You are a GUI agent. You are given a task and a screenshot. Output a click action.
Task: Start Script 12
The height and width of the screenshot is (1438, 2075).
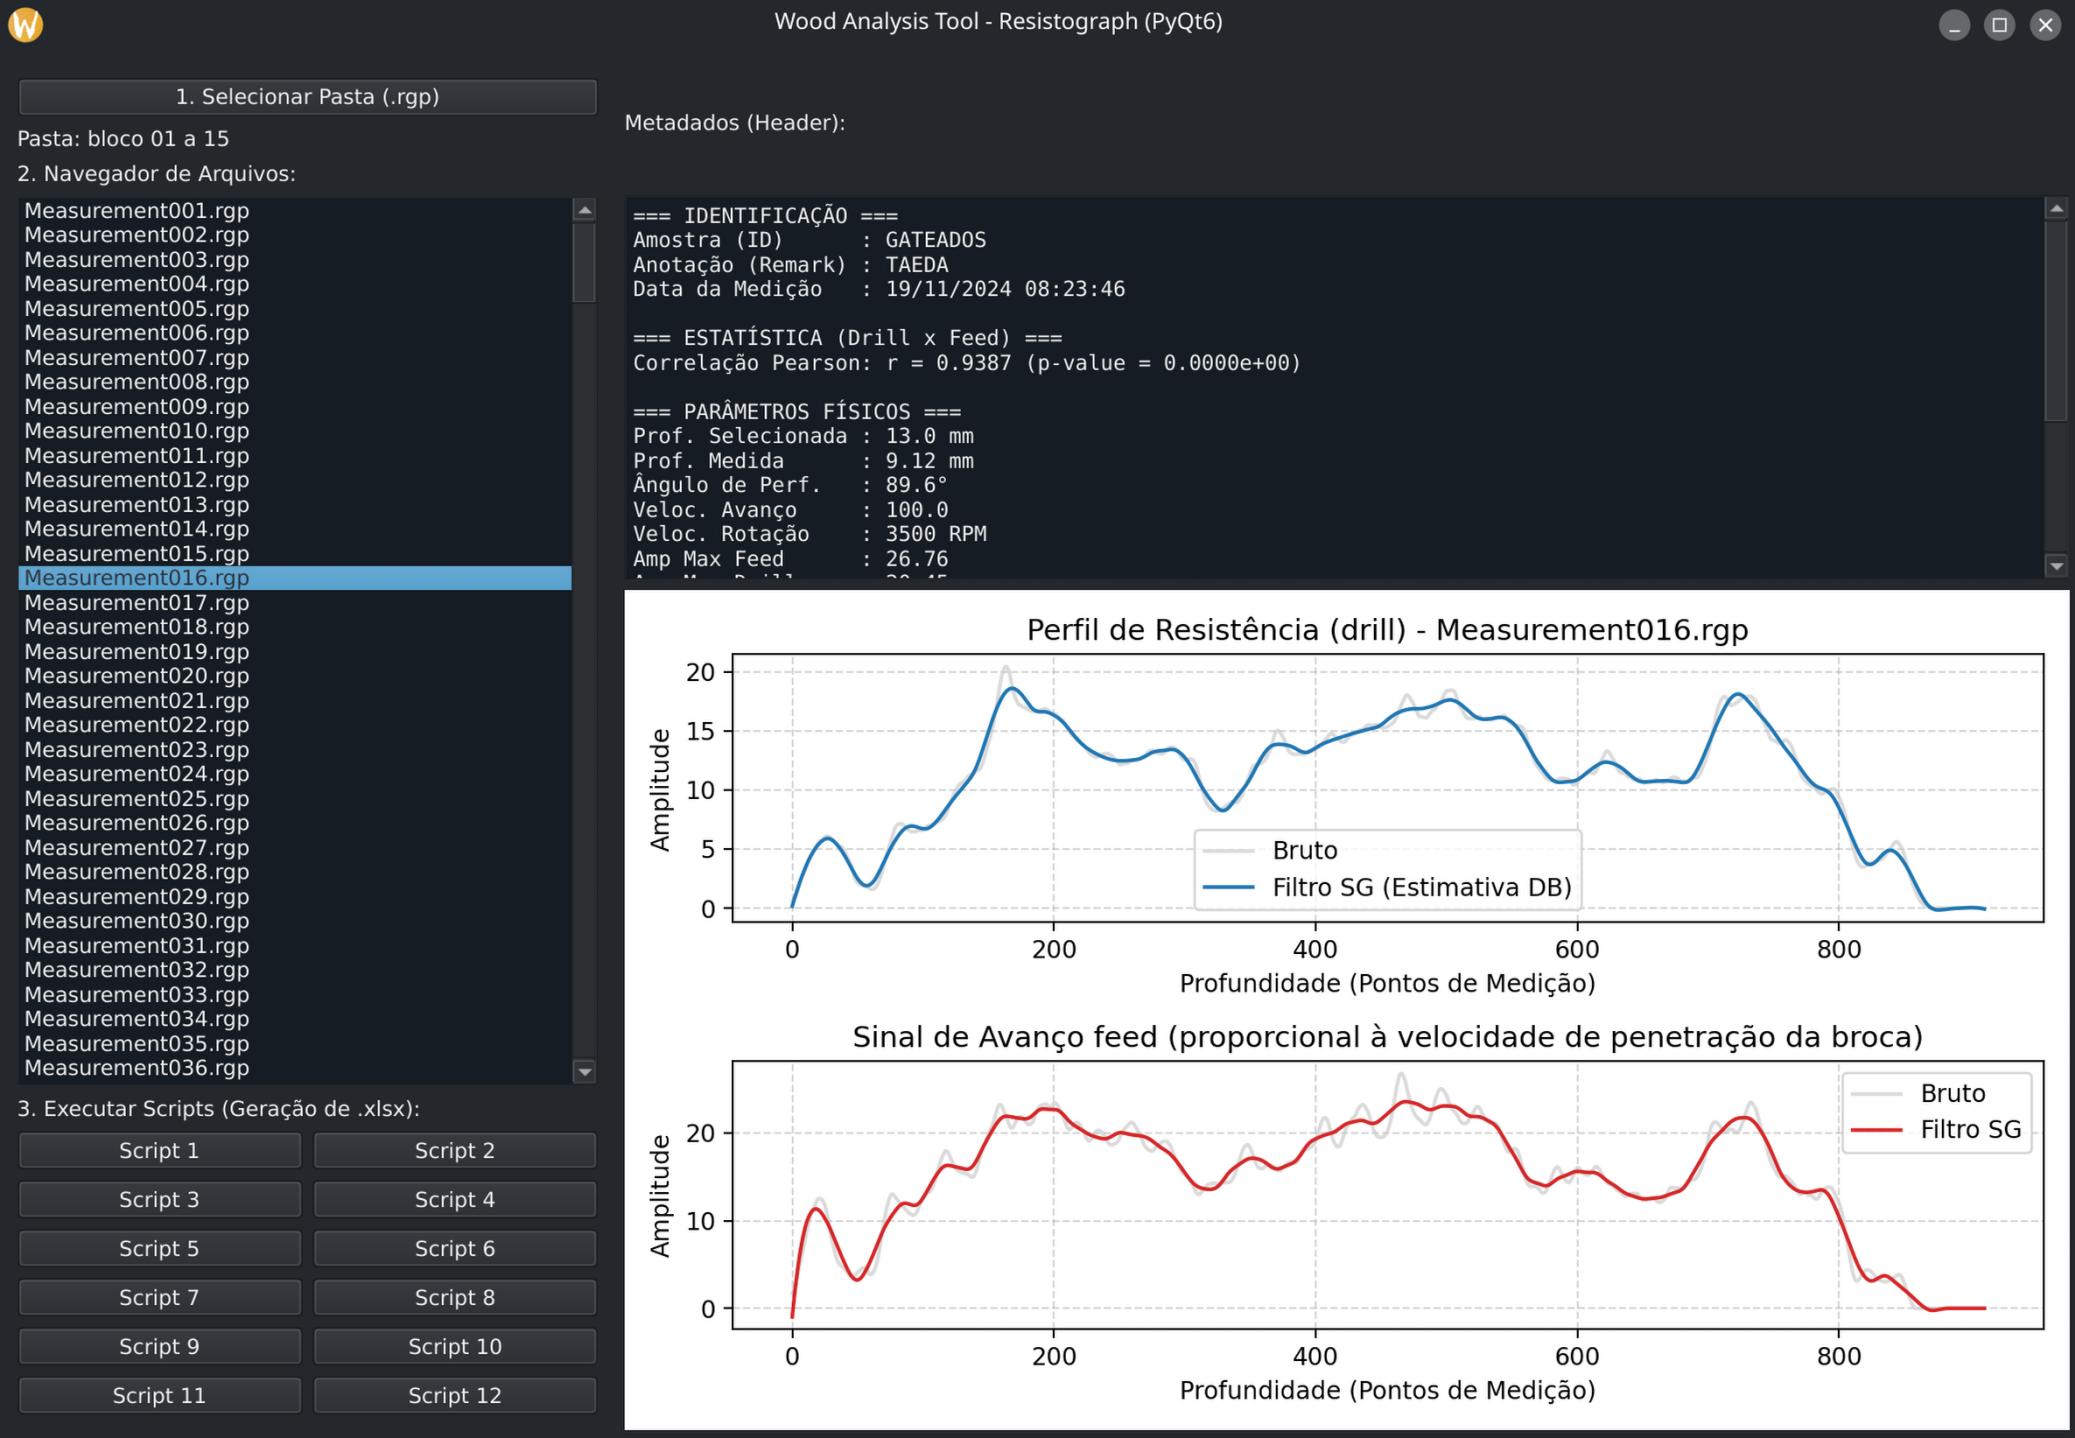[454, 1395]
